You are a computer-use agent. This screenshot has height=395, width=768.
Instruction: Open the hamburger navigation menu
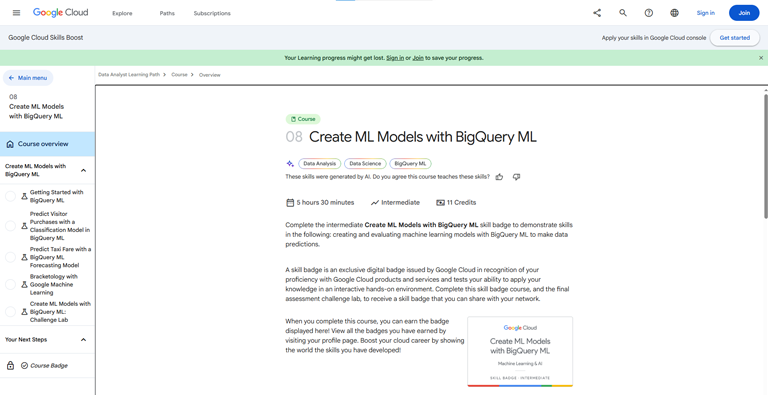click(17, 13)
